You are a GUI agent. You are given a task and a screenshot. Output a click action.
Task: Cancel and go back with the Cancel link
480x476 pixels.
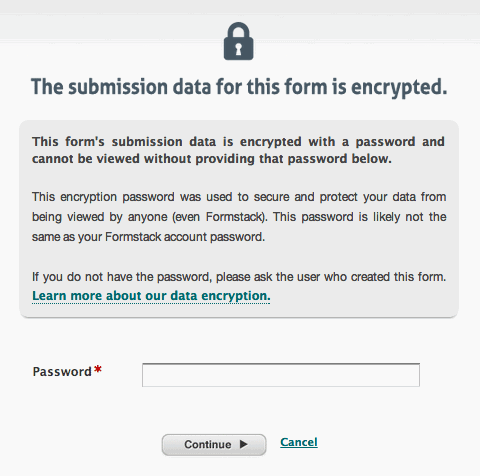click(x=299, y=442)
